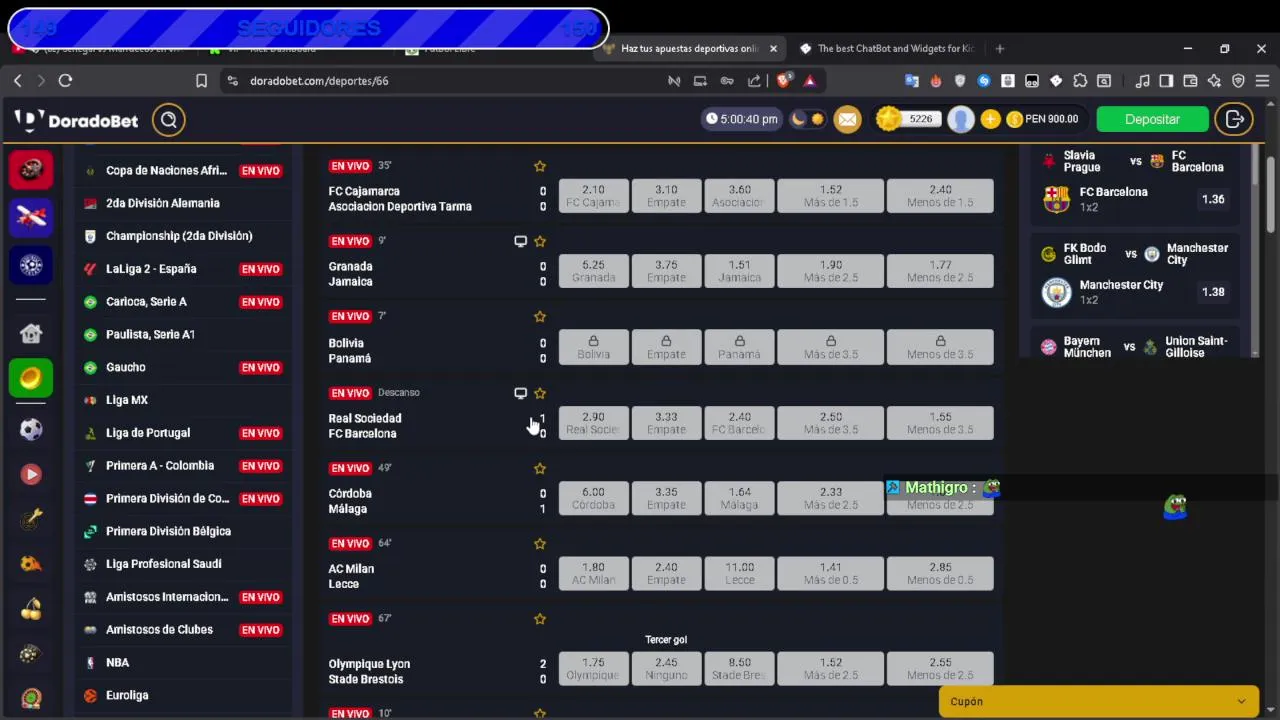Click the green Depositar button
Viewport: 1280px width, 720px height.
pyautogui.click(x=1152, y=119)
